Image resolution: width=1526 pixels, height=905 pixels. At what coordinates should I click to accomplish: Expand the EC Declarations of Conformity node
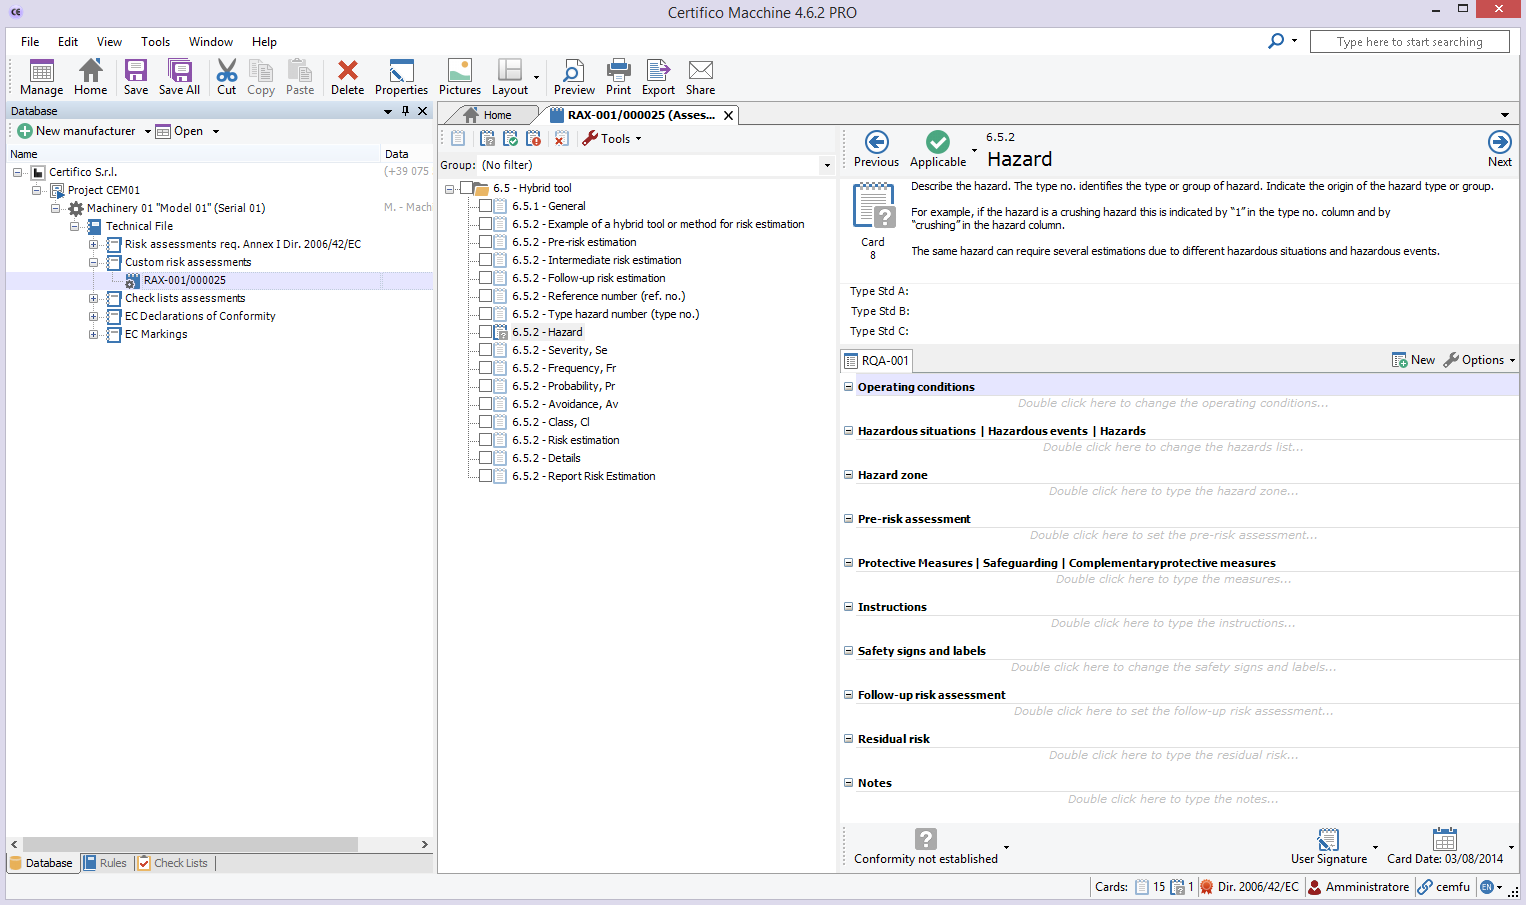[x=93, y=316]
